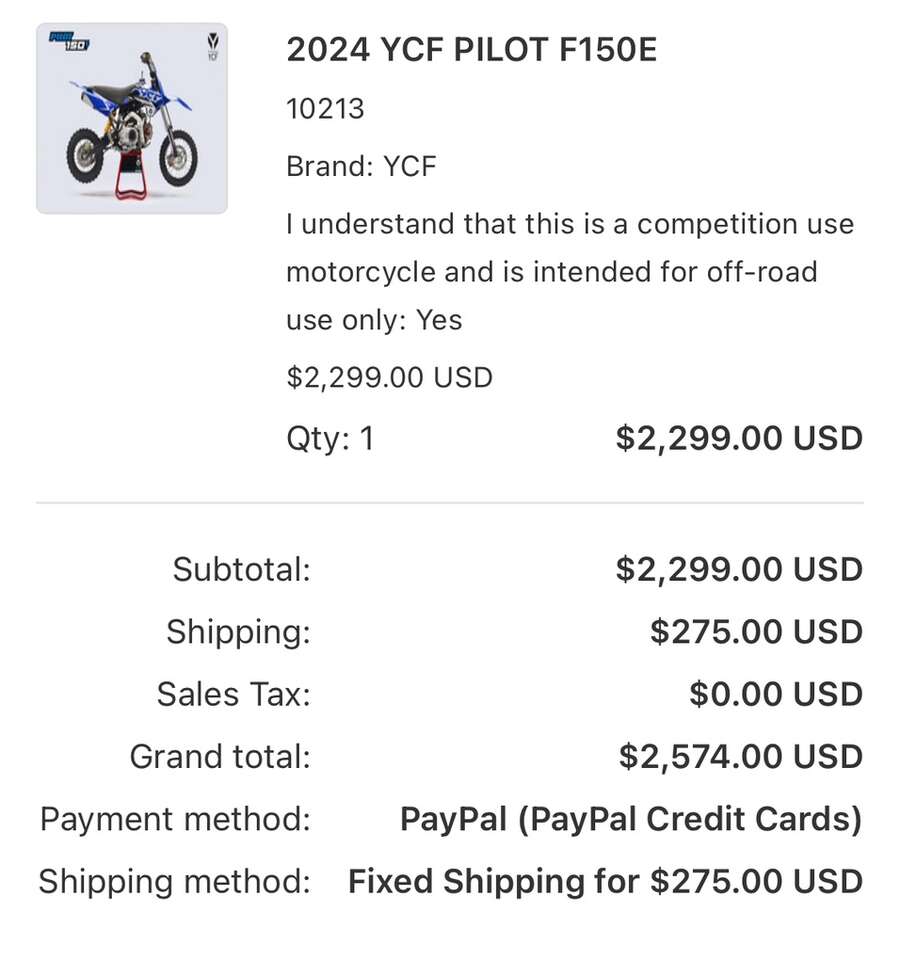The width and height of the screenshot is (900, 960).
Task: Click the Brand: YCF line
Action: click(361, 166)
